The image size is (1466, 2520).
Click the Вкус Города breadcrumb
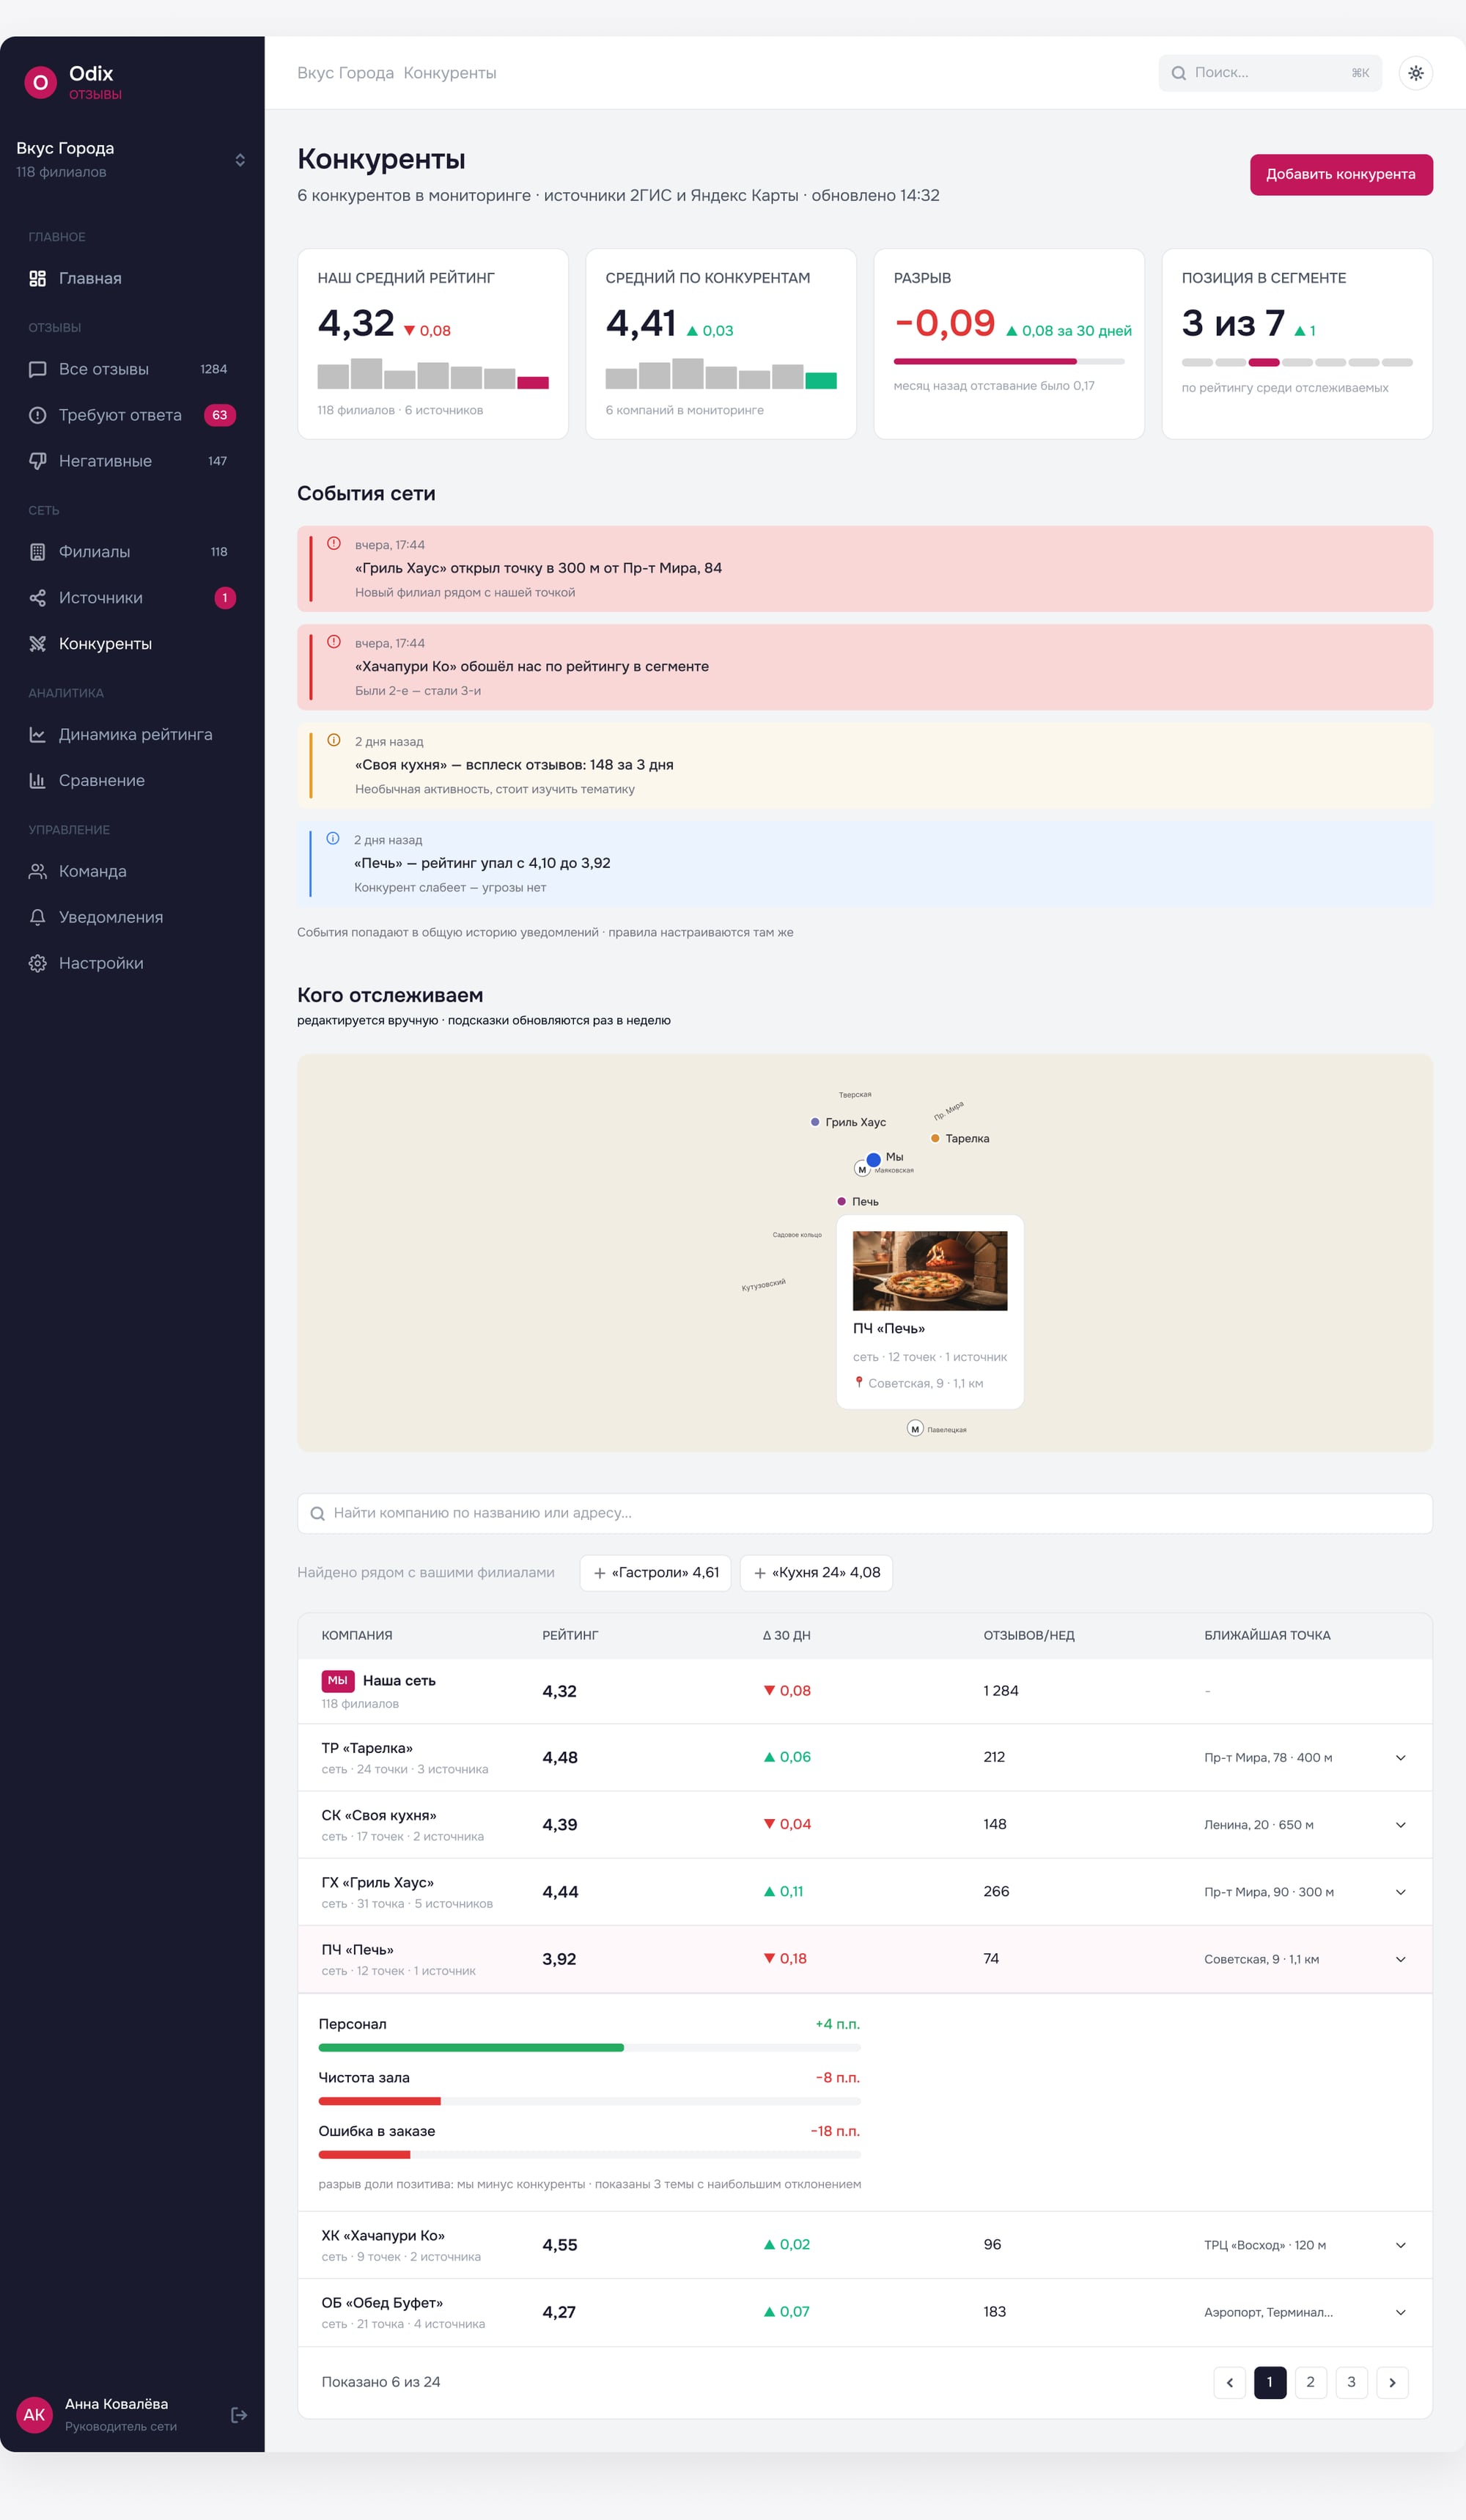pos(345,73)
